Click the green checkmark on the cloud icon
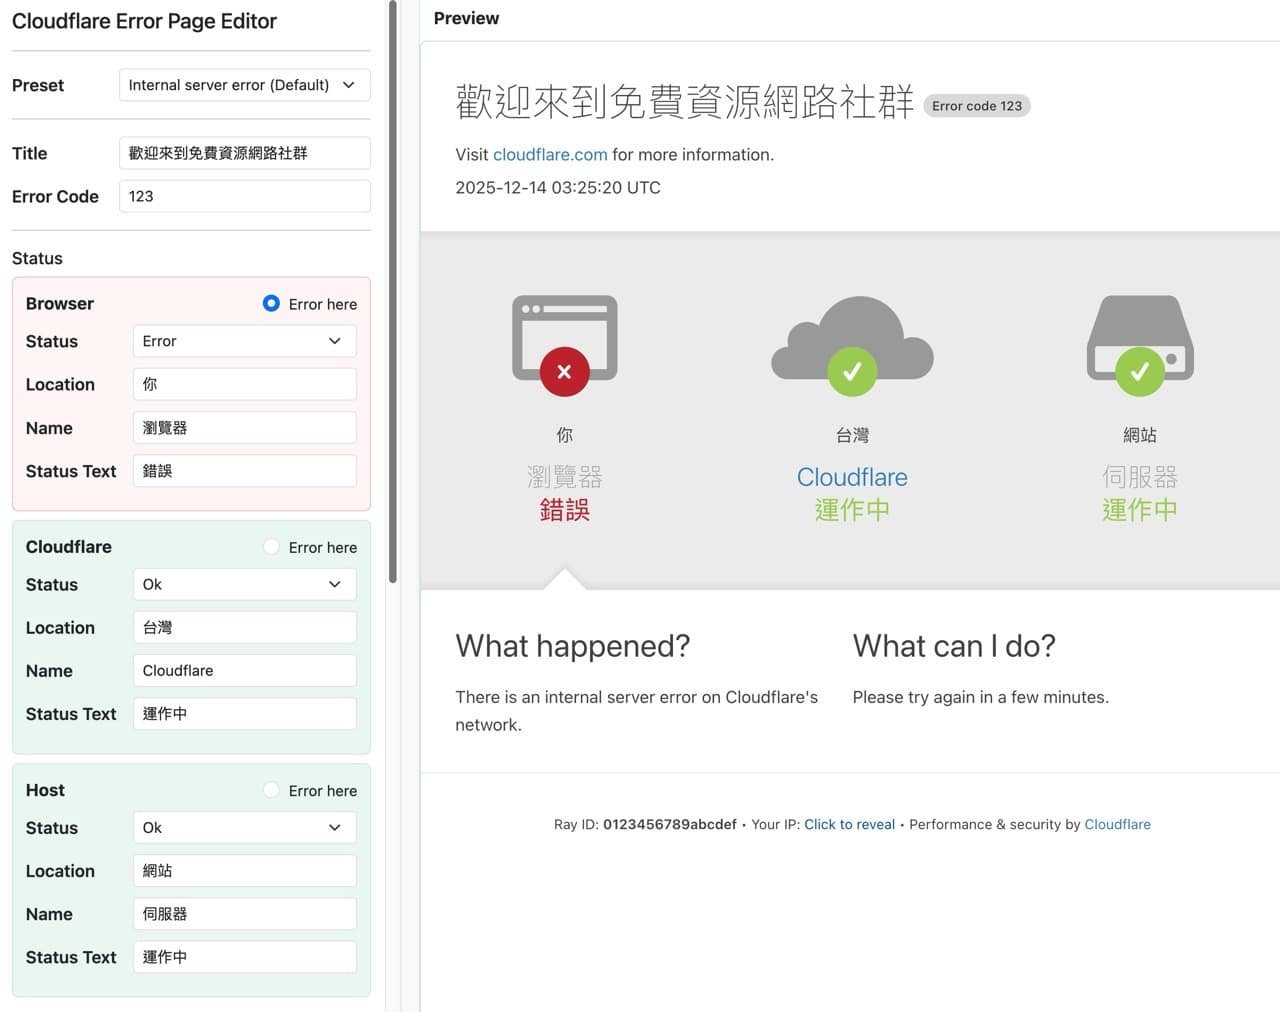Screen dimensions: 1280x1012 [852, 372]
